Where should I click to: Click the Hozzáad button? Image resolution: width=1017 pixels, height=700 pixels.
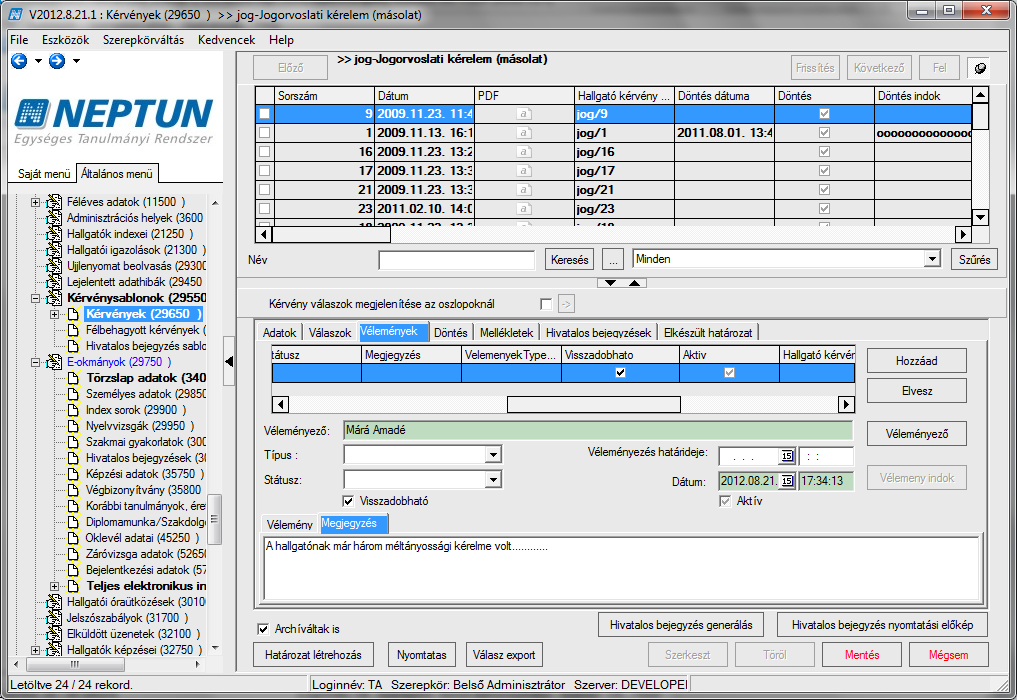(916, 361)
